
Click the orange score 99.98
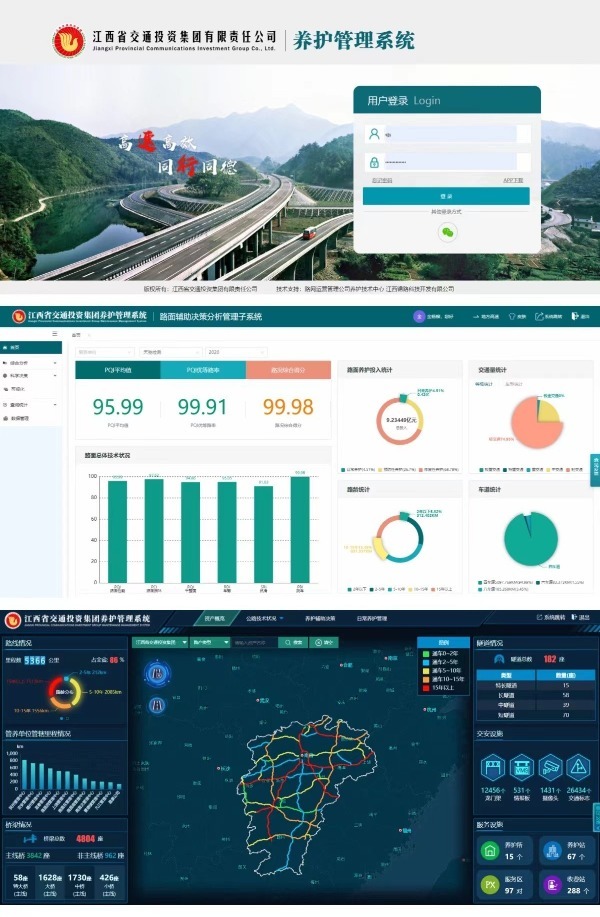[288, 406]
